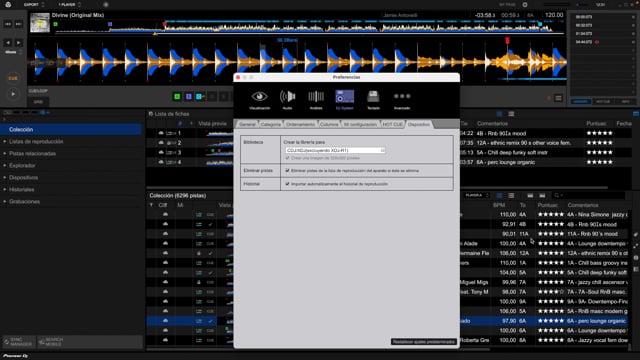Click the Comentarios column header in Lista de fichas
Image resolution: width=640 pixels, height=360 pixels.
tap(492, 124)
